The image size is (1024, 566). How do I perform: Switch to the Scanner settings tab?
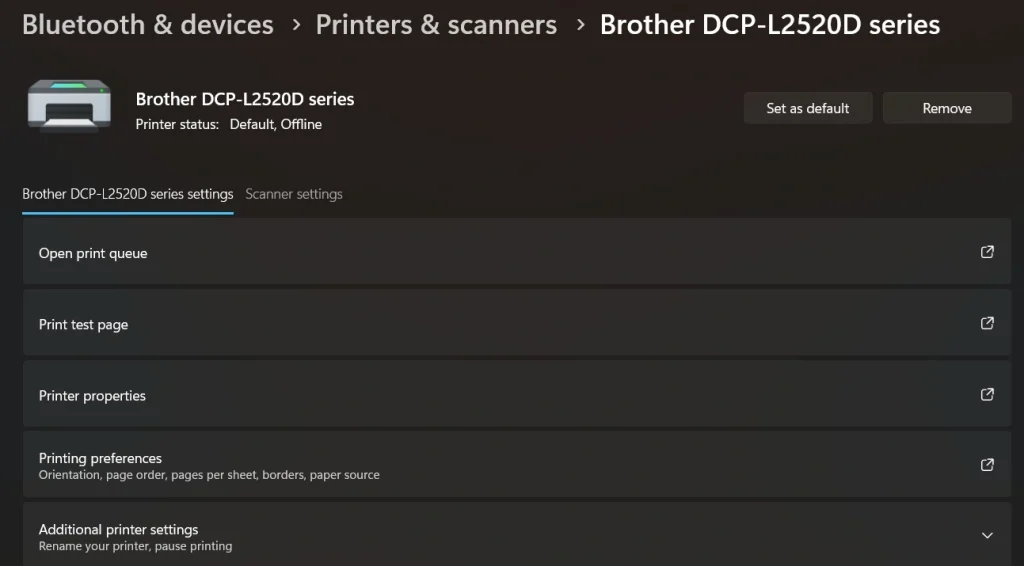point(294,194)
